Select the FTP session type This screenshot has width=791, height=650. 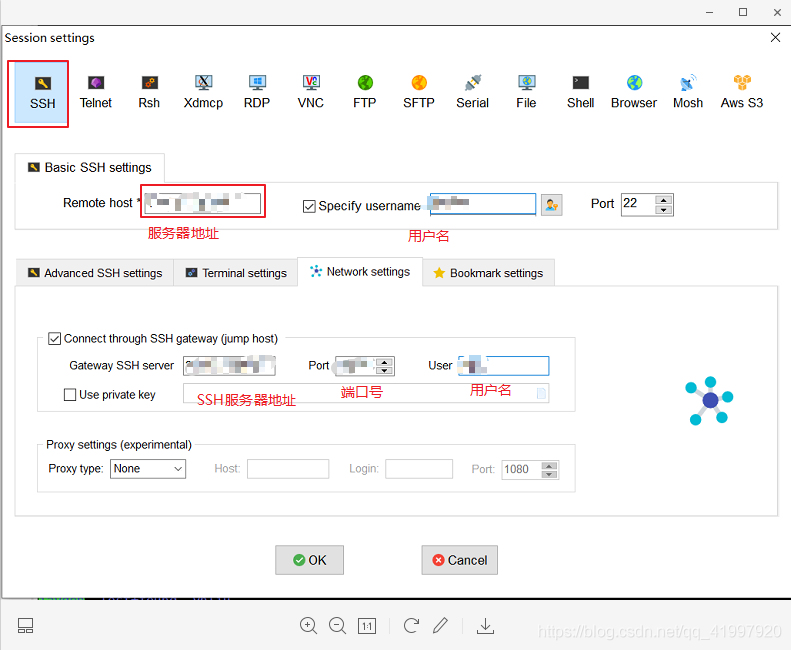(365, 93)
